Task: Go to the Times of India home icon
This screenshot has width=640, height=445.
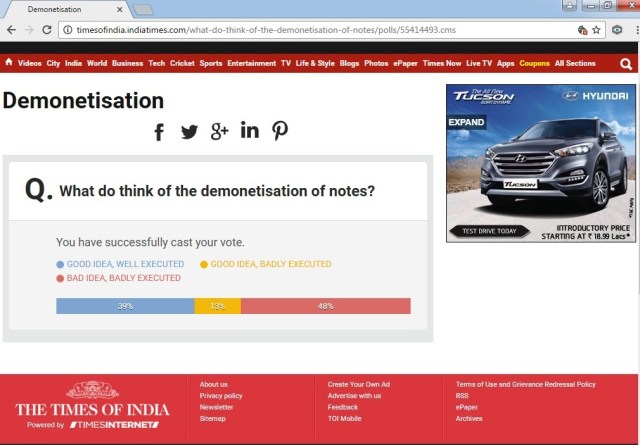Action: (9, 63)
